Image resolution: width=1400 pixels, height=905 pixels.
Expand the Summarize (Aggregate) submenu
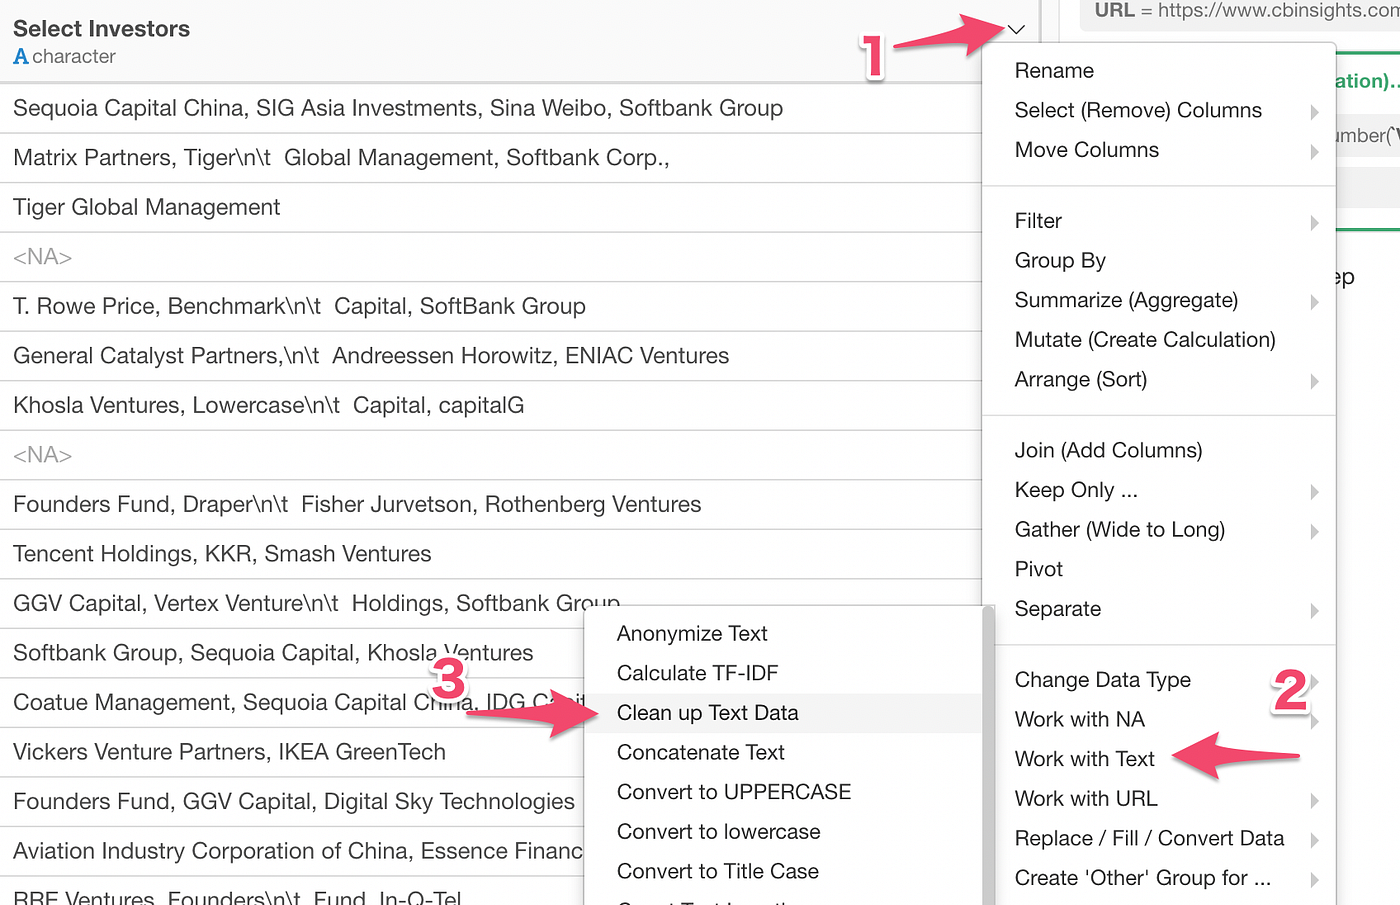click(x=1126, y=300)
